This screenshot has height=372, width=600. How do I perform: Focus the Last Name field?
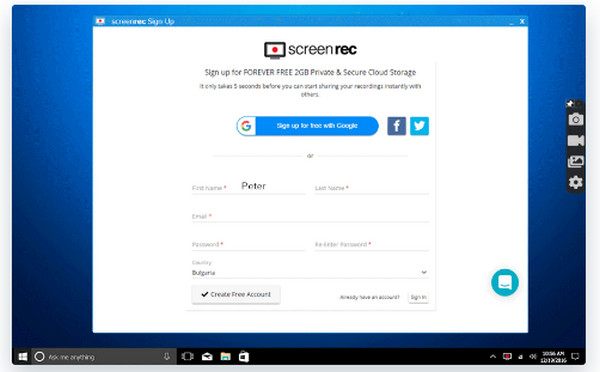click(372, 188)
